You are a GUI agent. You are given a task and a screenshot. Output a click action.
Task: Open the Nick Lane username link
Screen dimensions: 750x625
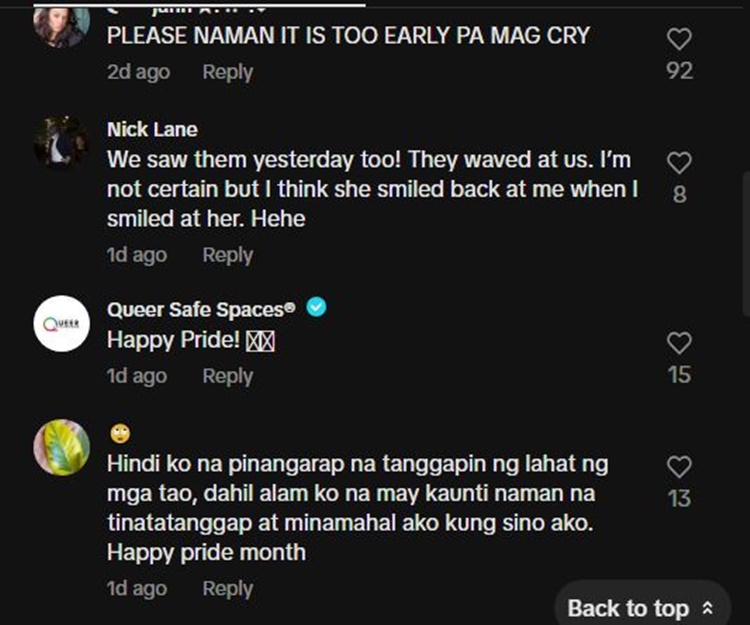click(152, 129)
